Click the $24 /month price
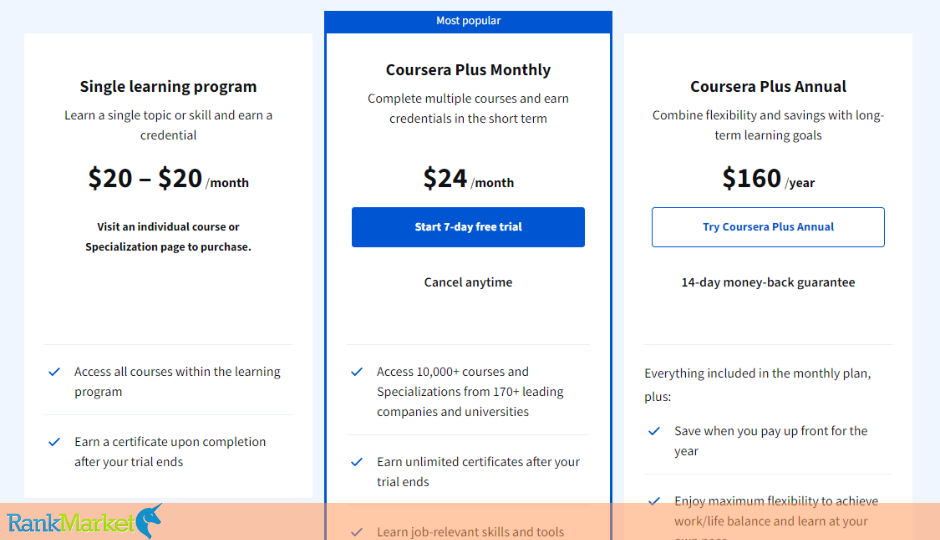 468,179
